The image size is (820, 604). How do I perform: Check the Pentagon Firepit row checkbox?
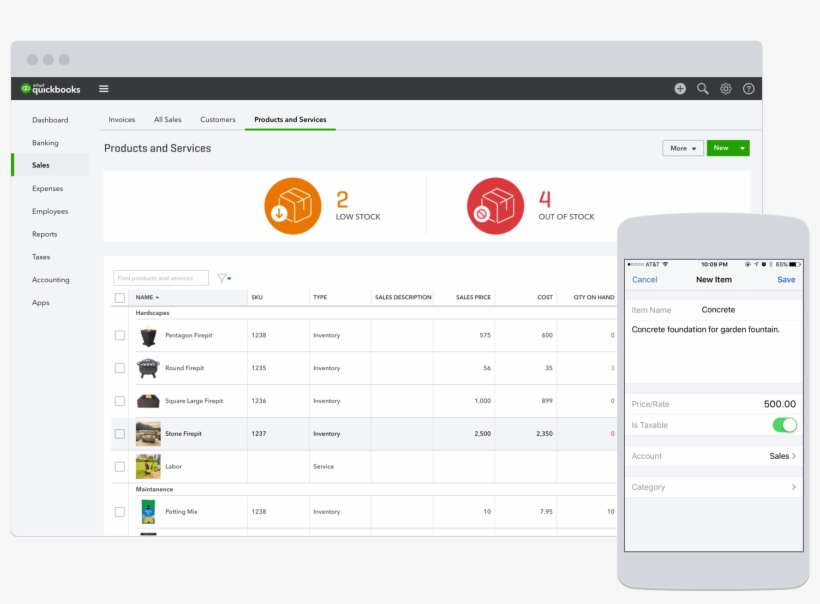click(120, 335)
